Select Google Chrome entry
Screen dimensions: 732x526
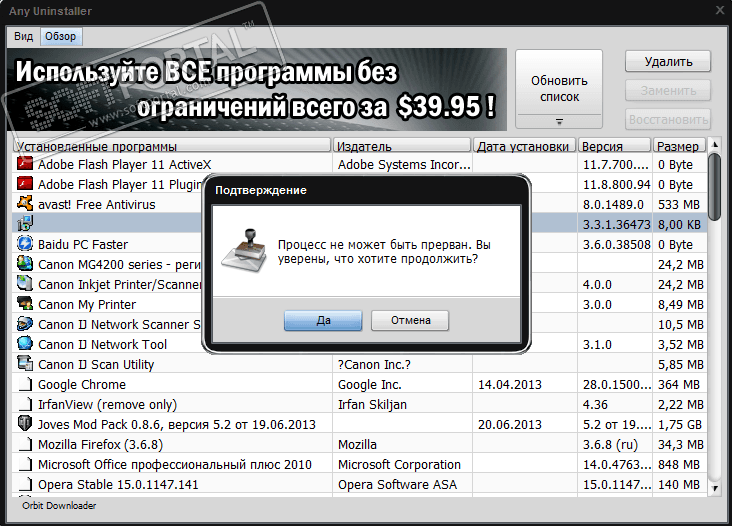[x=82, y=385]
